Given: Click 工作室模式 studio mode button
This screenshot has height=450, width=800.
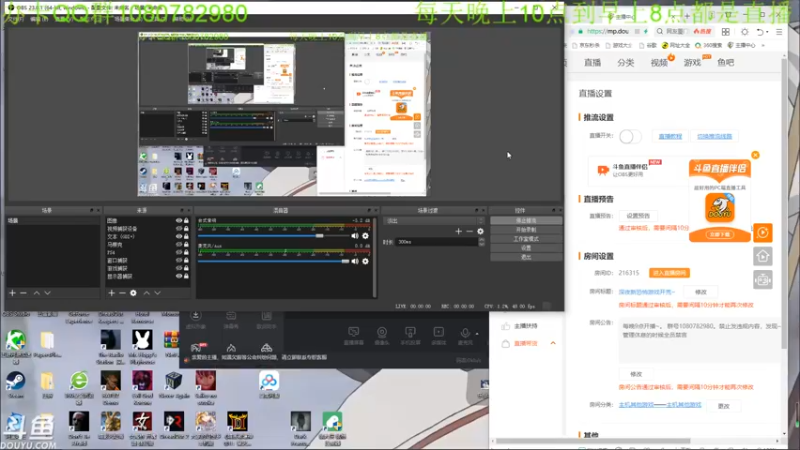Looking at the screenshot, I should coord(526,239).
